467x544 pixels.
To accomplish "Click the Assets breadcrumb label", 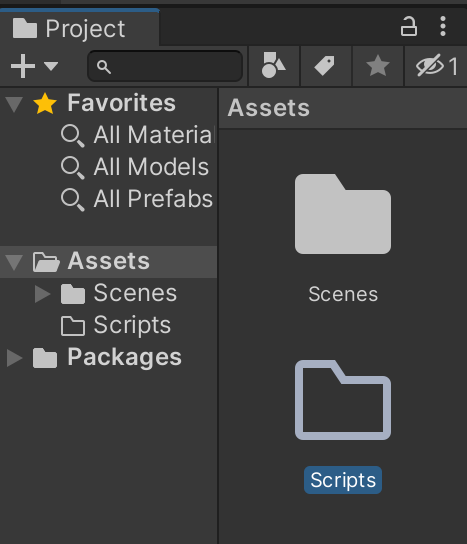I will [x=269, y=108].
